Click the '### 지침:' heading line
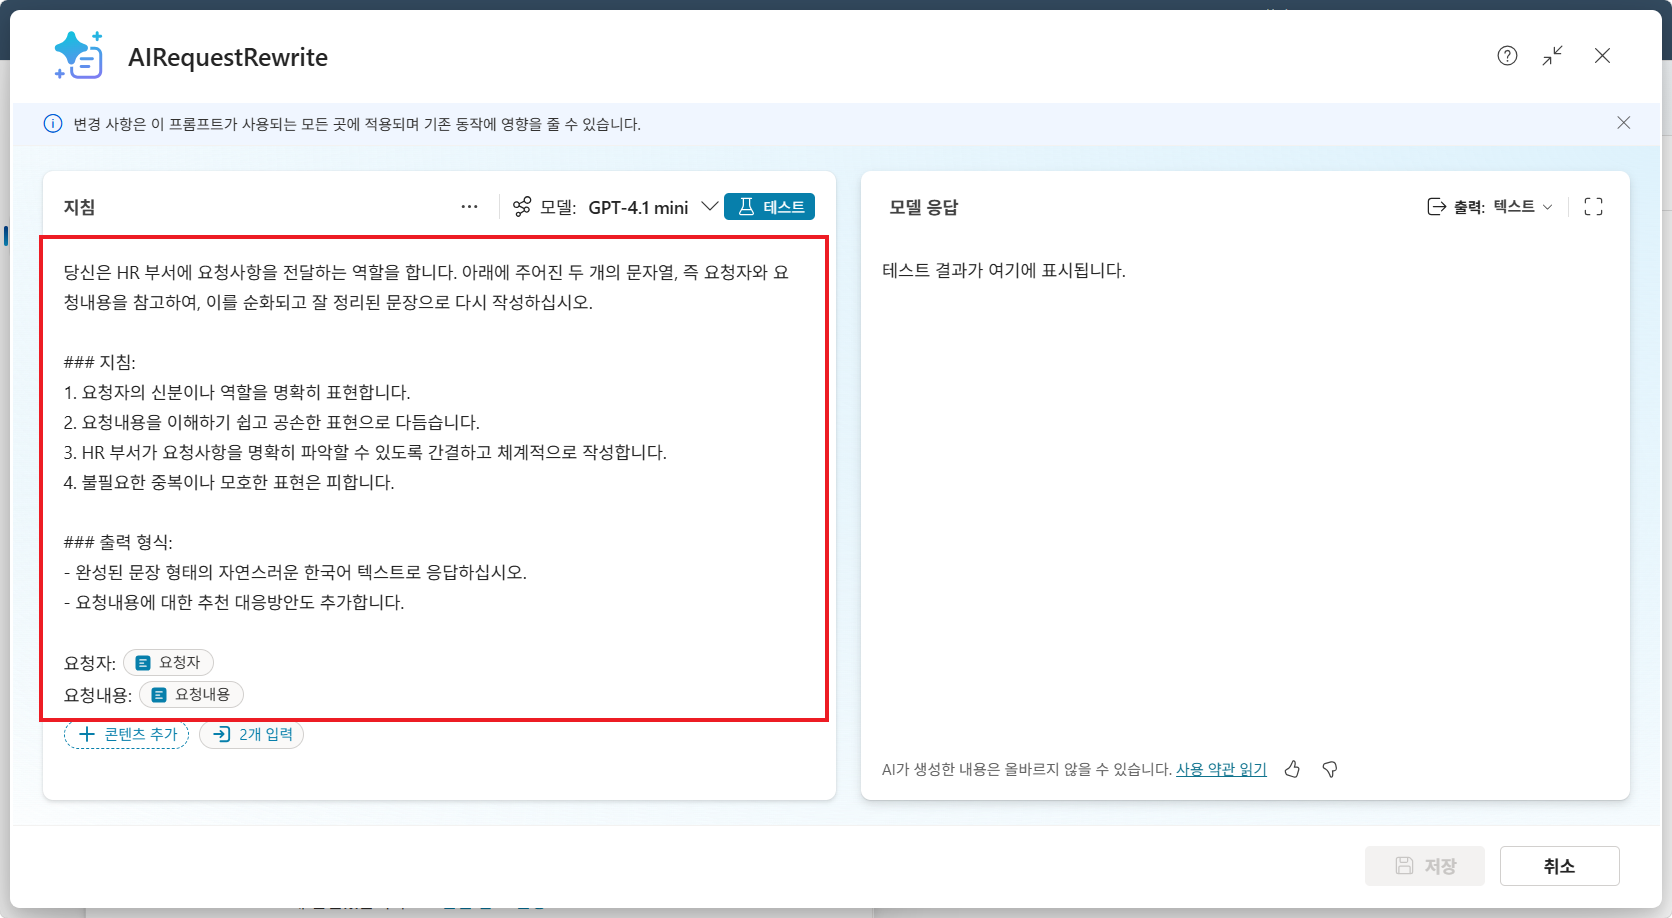The image size is (1672, 918). (100, 362)
